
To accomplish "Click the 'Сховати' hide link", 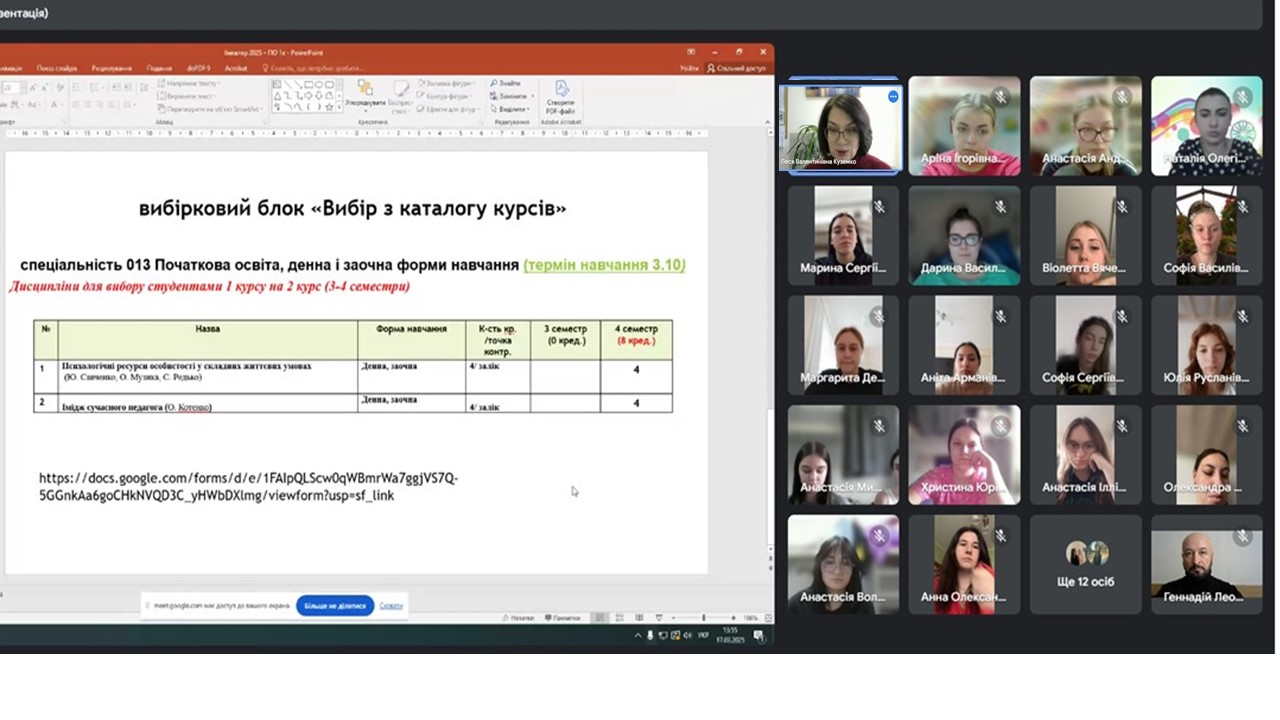I will [391, 605].
